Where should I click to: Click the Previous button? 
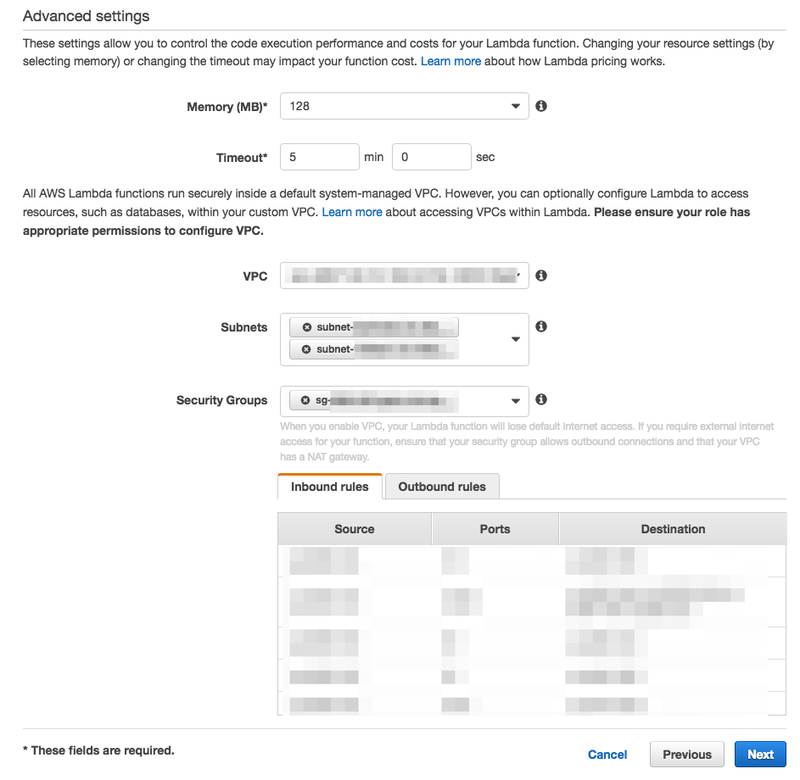pyautogui.click(x=687, y=754)
